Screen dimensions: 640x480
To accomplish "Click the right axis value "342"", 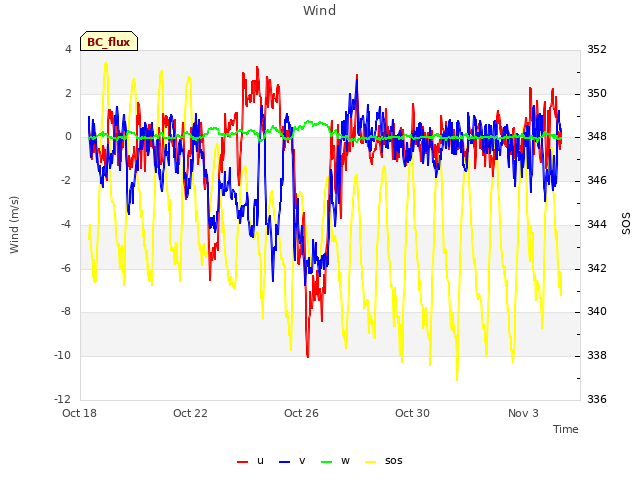I will click(597, 268).
